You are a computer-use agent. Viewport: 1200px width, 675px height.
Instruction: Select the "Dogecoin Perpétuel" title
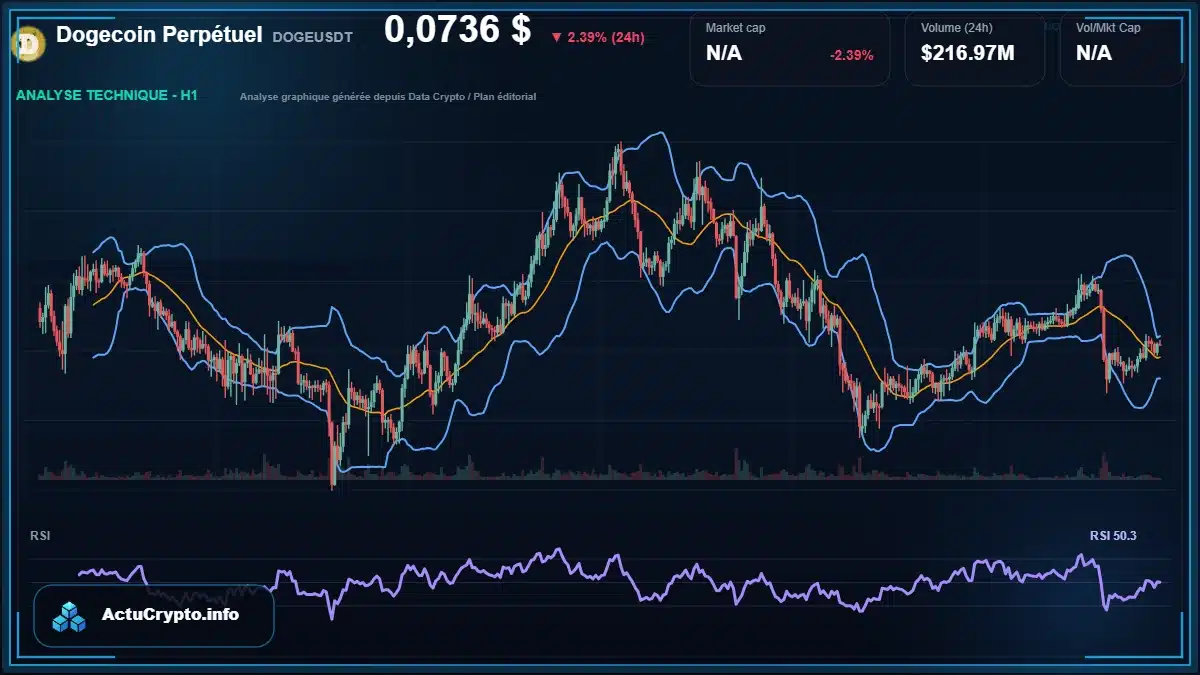pyautogui.click(x=159, y=35)
